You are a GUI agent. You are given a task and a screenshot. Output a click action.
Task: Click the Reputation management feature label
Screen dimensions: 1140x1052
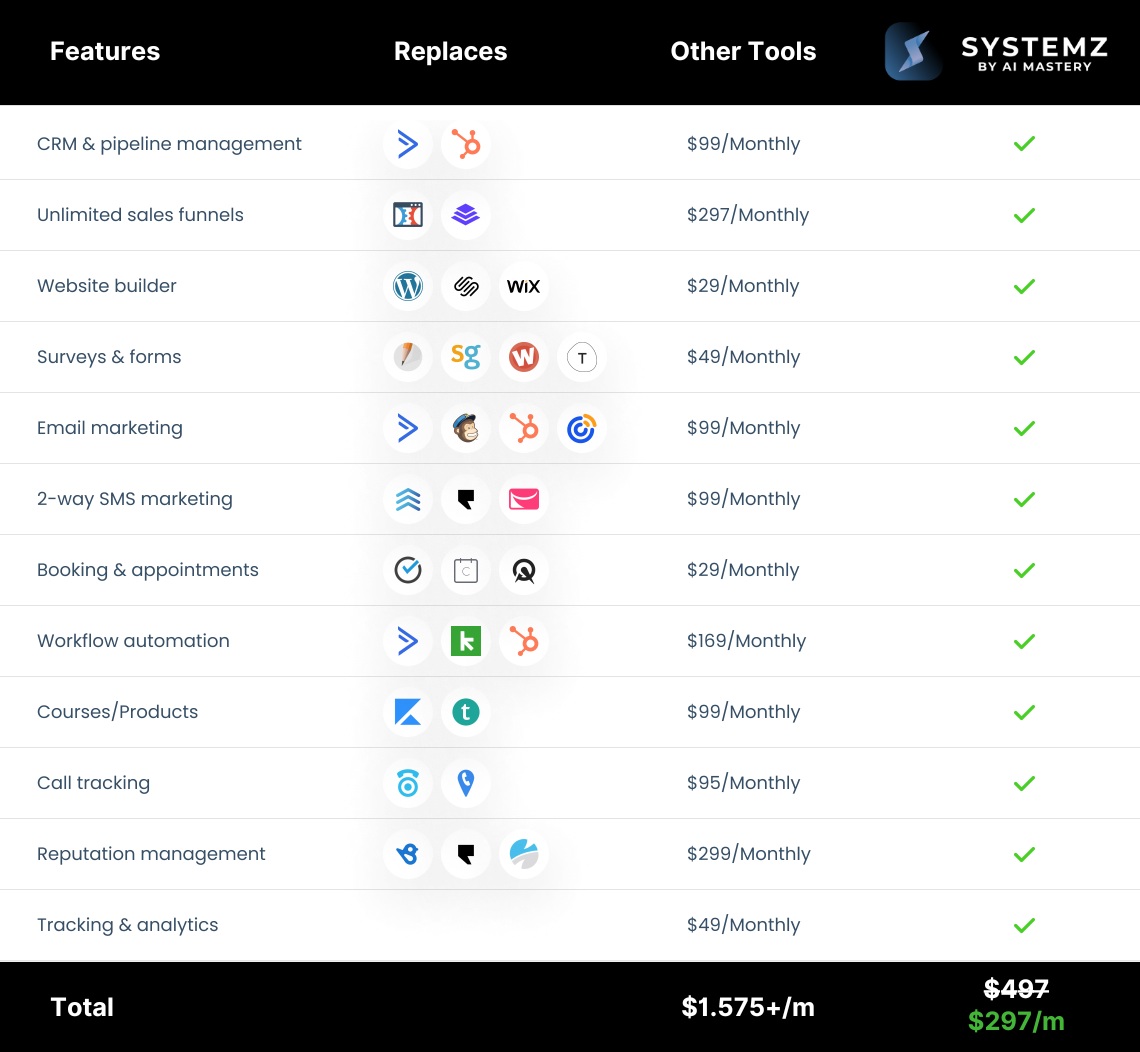151,854
